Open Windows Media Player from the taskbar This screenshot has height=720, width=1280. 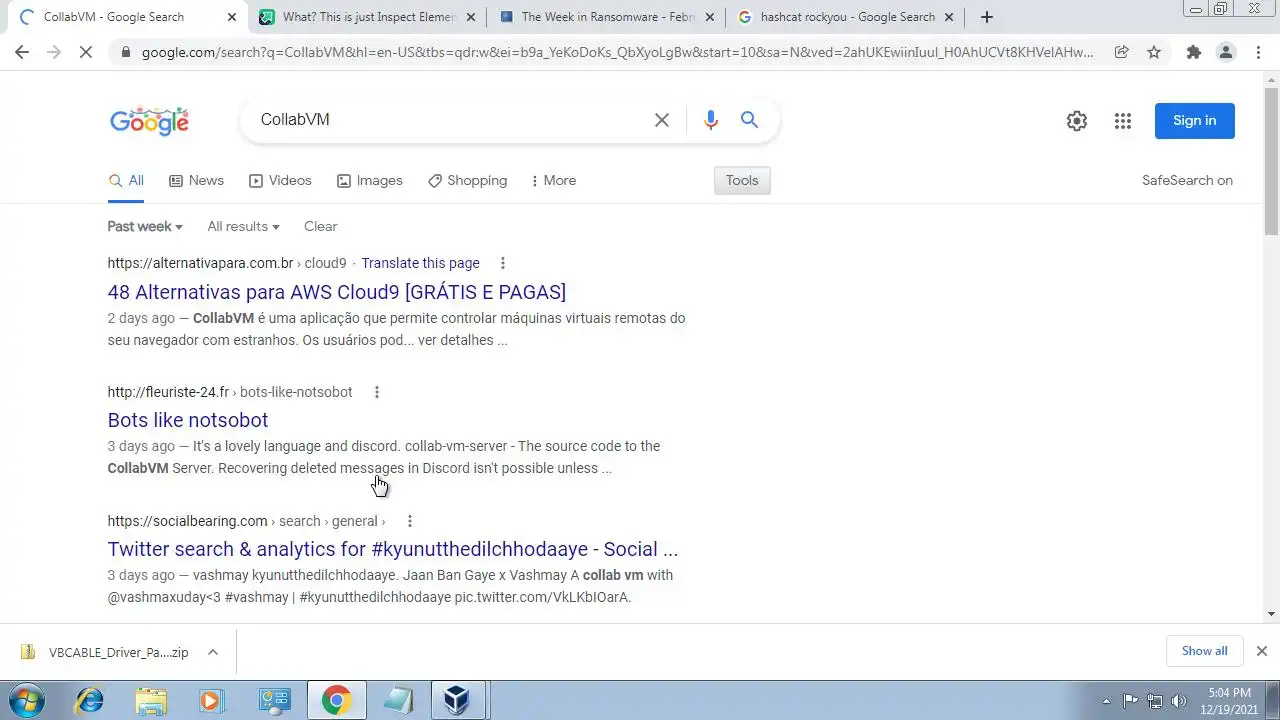212,700
